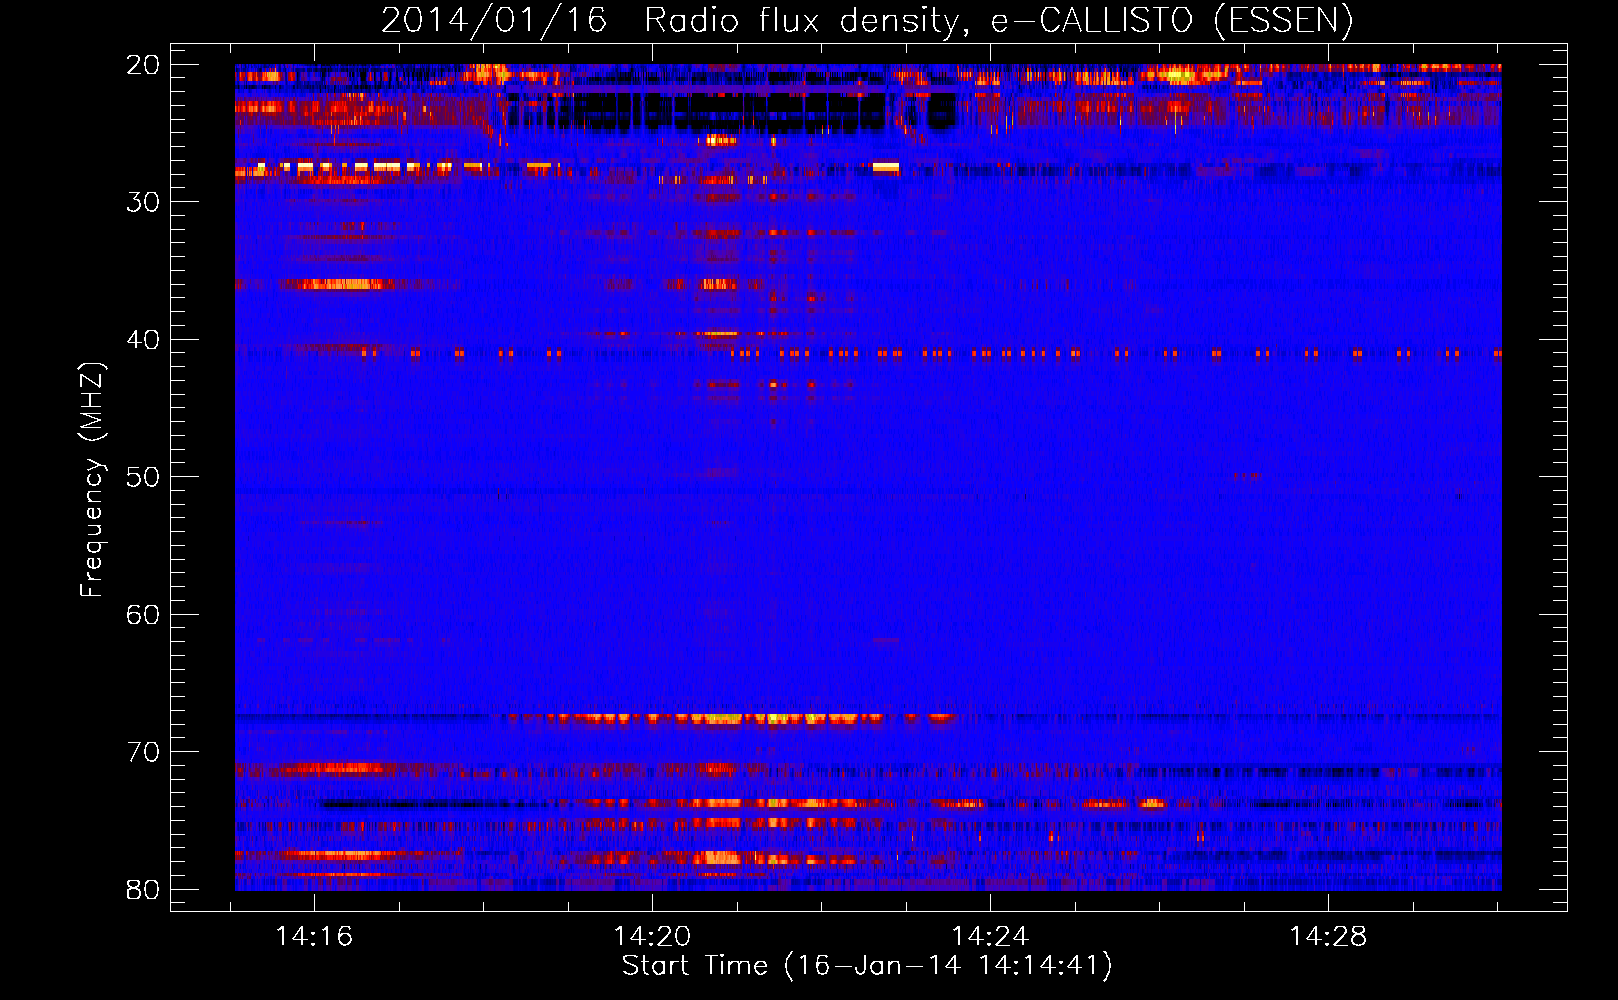Click the '14:28' time tick label
Viewport: 1618px width, 1000px height.
pyautogui.click(x=1328, y=937)
